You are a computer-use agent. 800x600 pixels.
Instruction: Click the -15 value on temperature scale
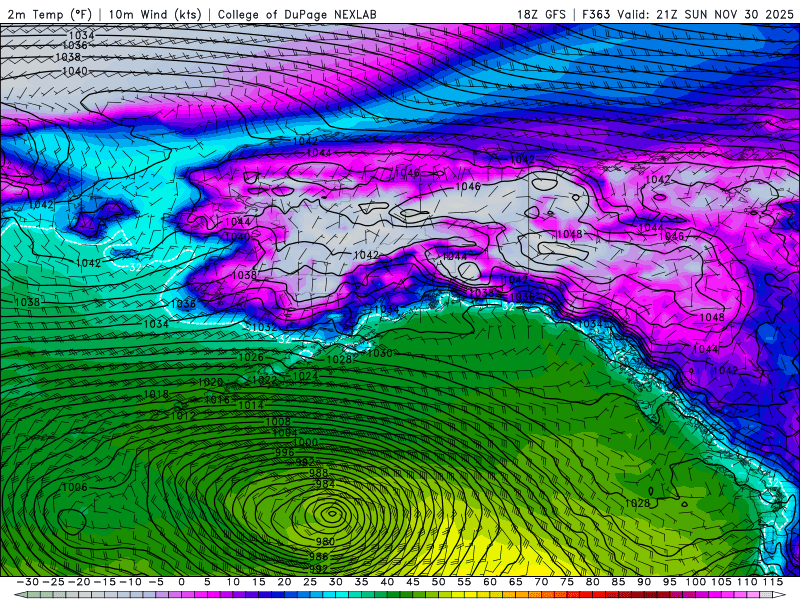(x=105, y=582)
